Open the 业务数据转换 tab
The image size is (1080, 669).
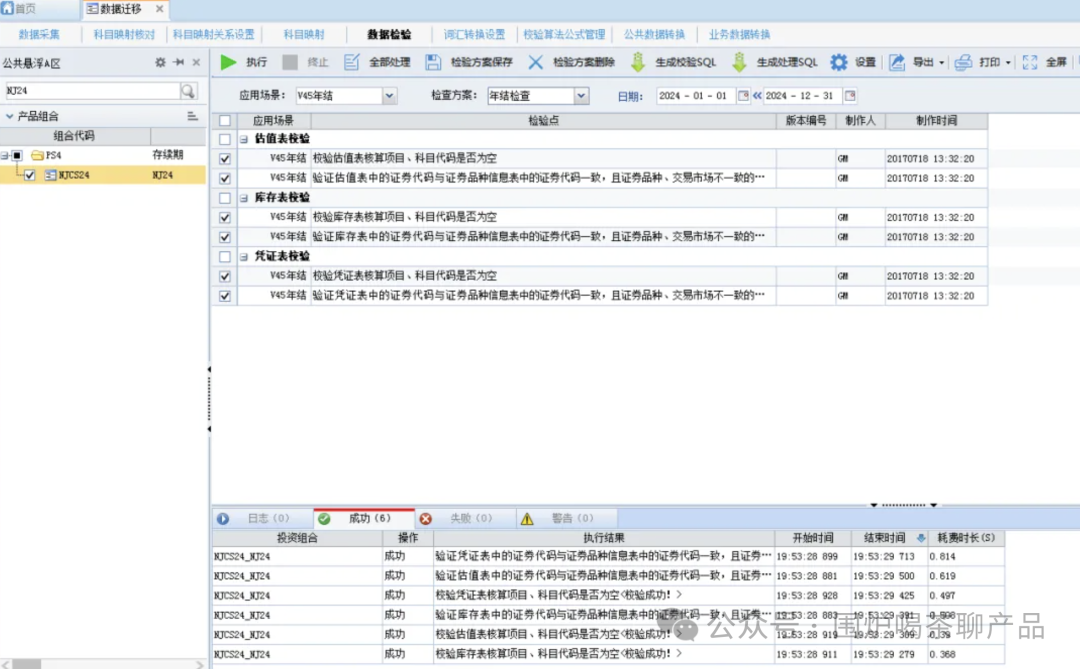click(740, 34)
